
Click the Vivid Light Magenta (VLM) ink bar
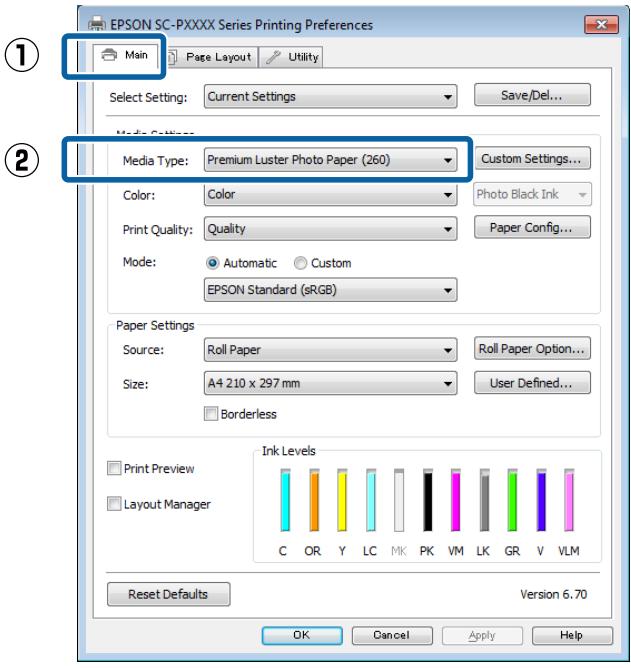point(569,500)
